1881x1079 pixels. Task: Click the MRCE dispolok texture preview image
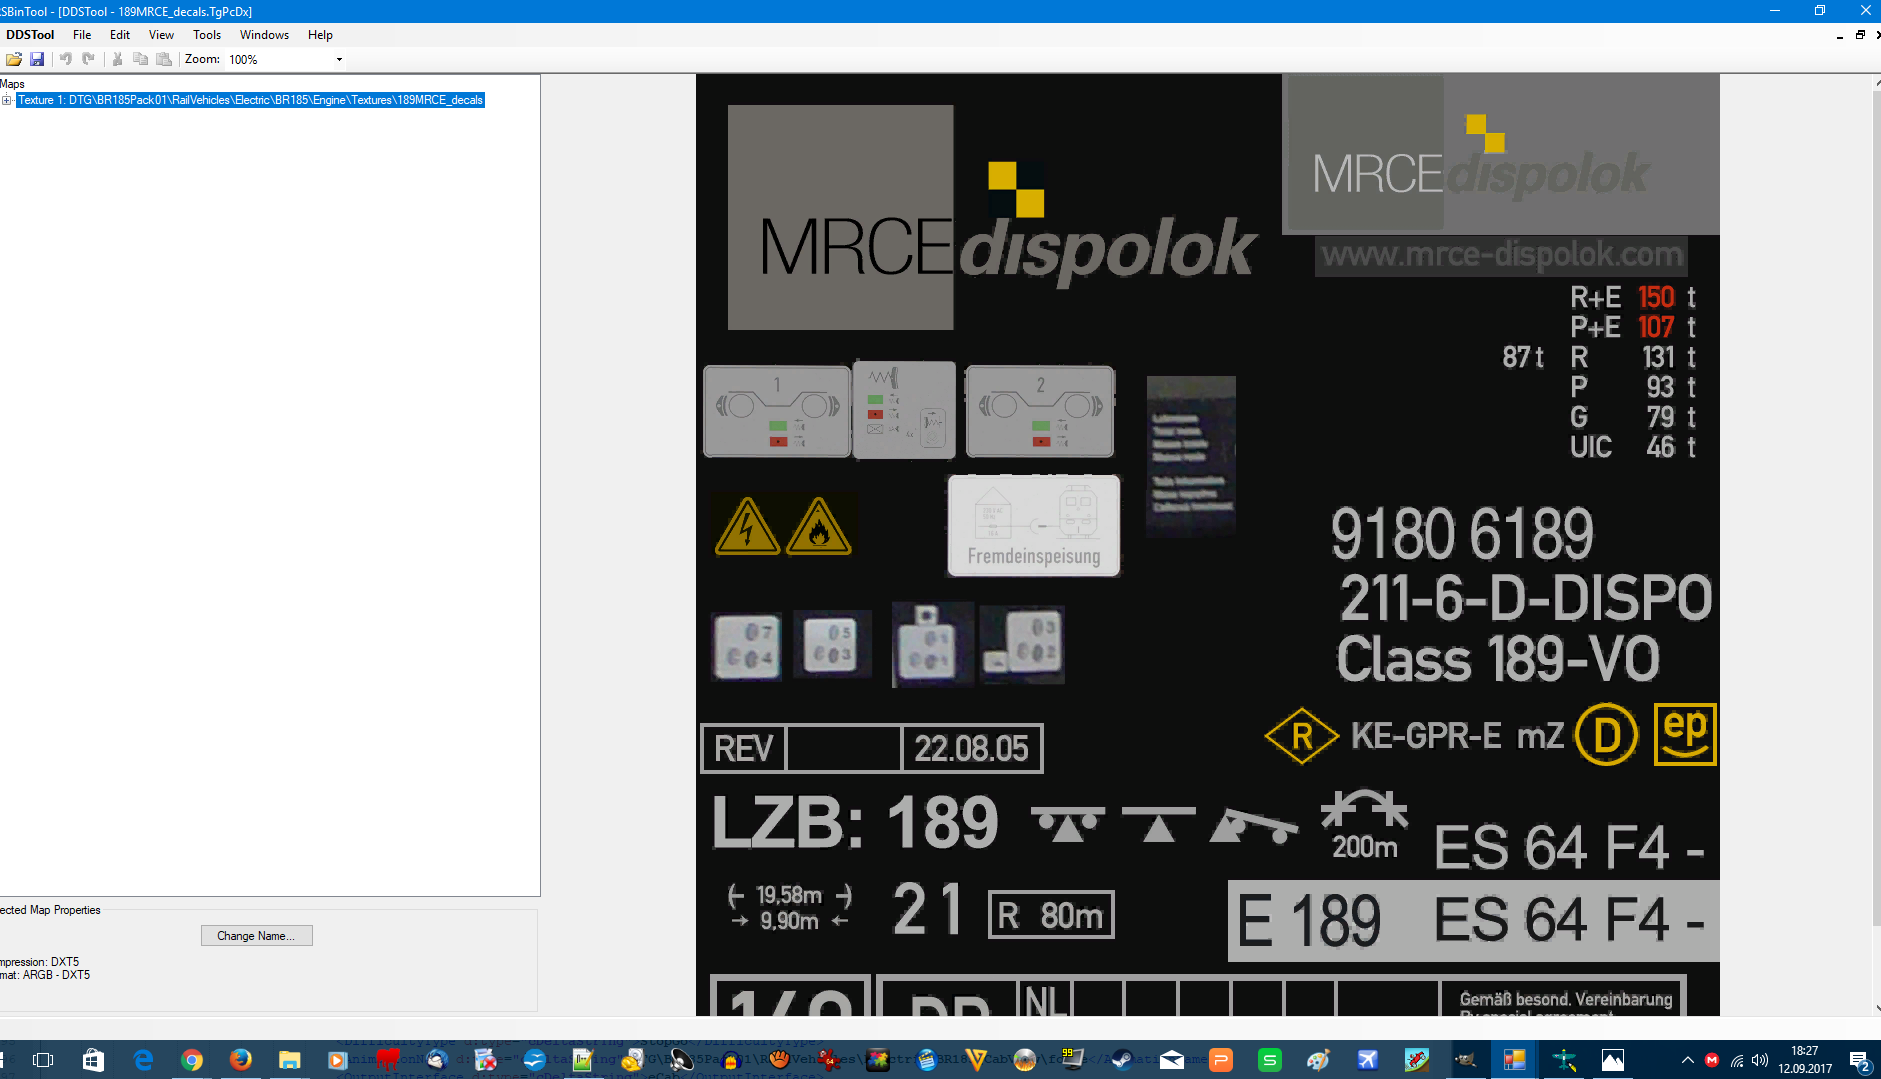(x=1208, y=545)
